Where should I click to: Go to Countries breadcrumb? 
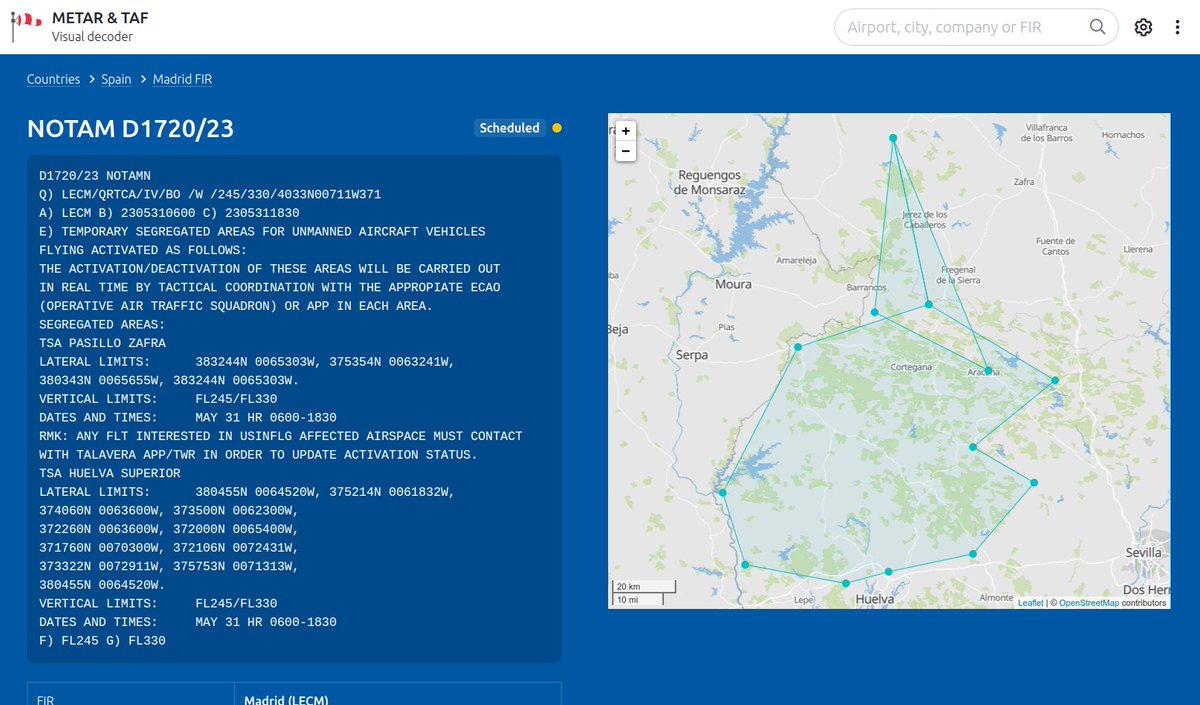[53, 79]
